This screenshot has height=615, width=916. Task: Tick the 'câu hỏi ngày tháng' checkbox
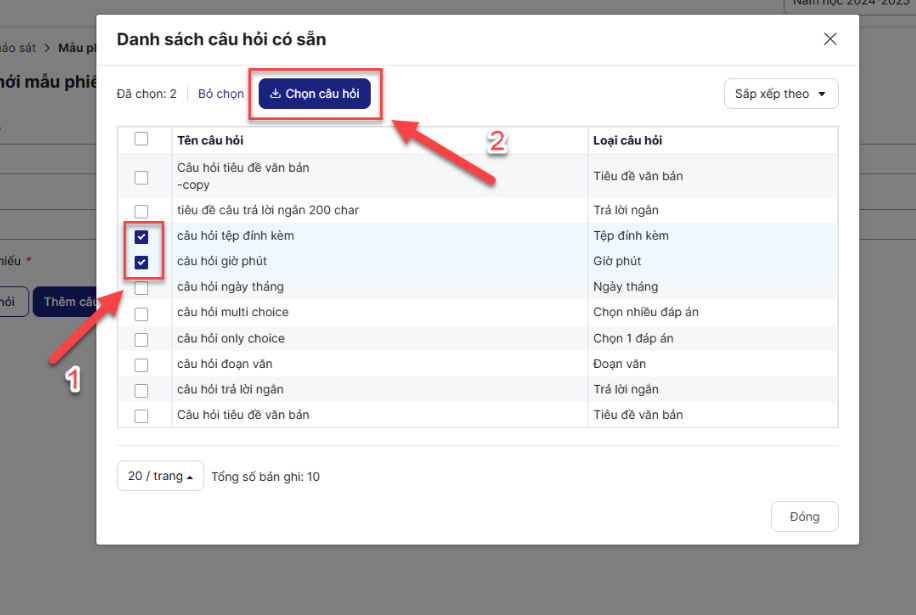coord(141,288)
